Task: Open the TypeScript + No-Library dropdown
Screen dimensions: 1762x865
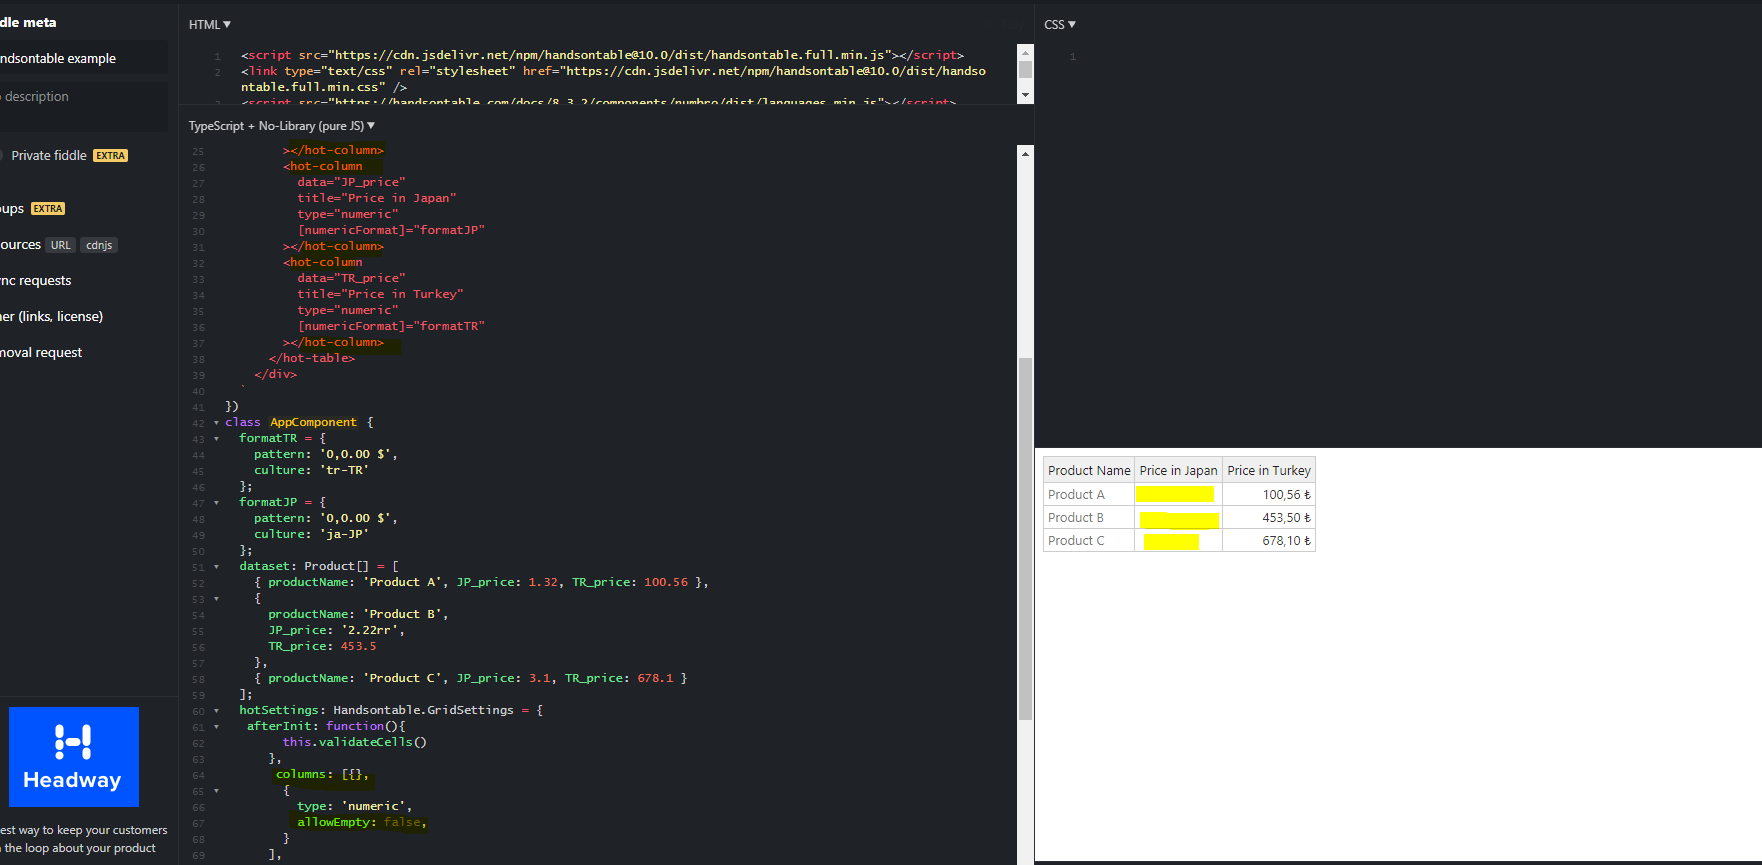Action: pos(282,126)
